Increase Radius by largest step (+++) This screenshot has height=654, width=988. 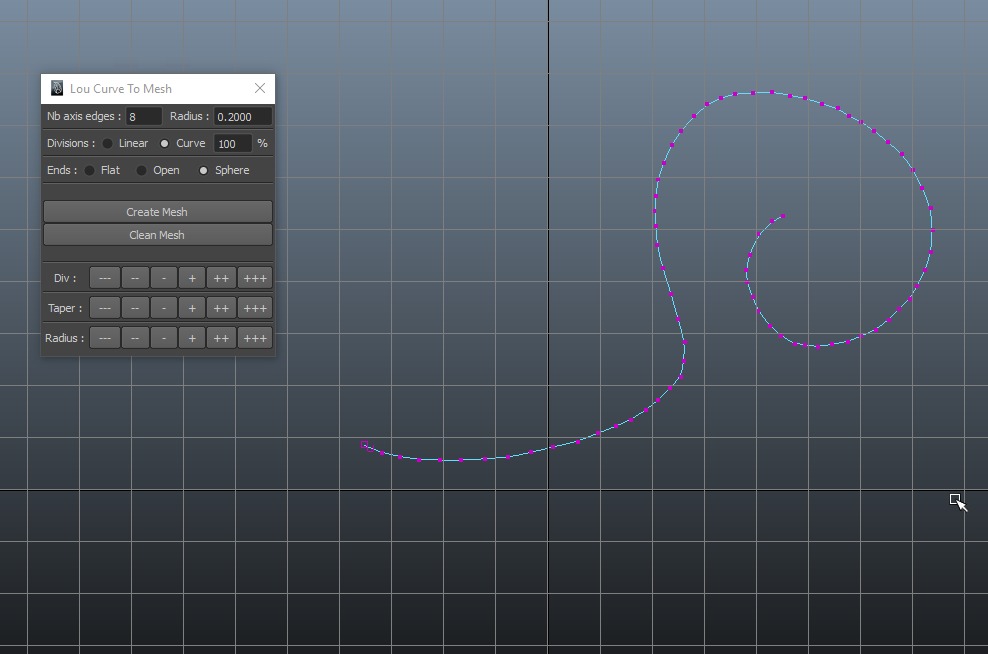[x=255, y=338]
